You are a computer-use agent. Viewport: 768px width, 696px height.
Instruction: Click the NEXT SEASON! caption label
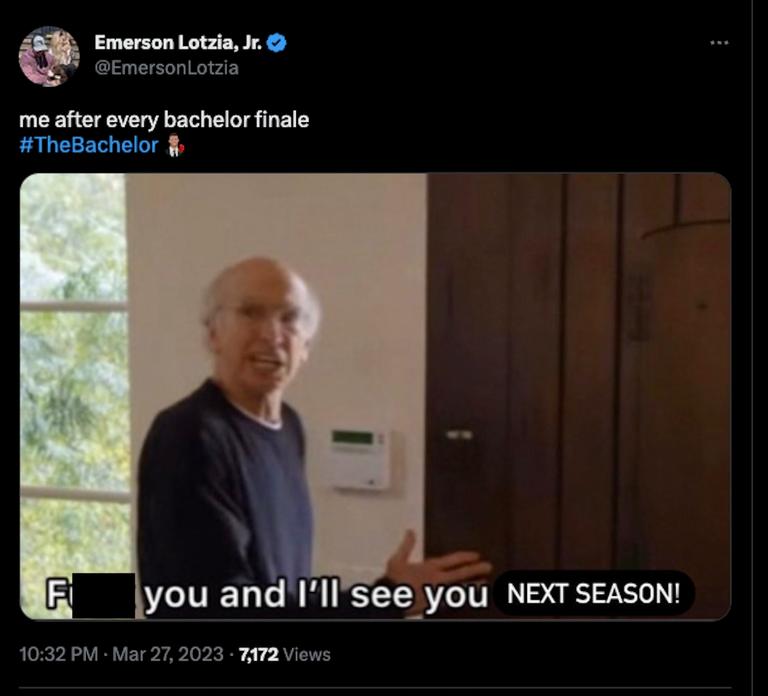593,594
